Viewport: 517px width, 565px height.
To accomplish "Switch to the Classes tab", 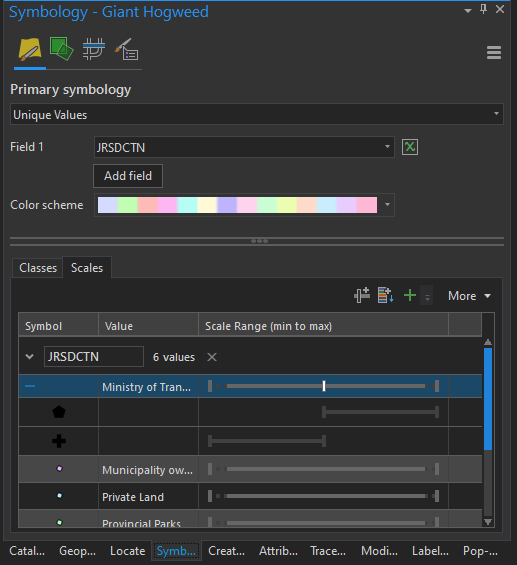I will click(x=37, y=268).
